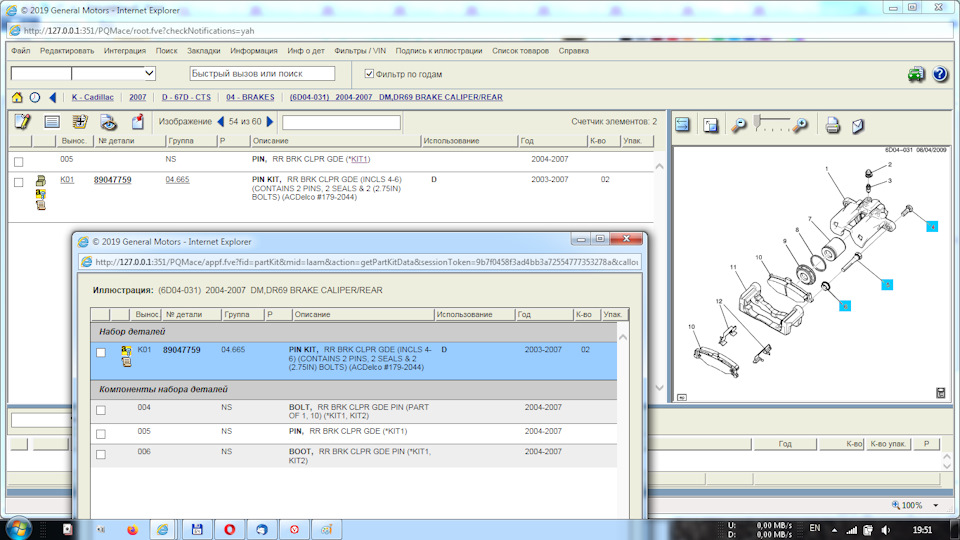The height and width of the screenshot is (540, 960).
Task: Check the 004 BOLT component checkbox
Action: click(101, 410)
